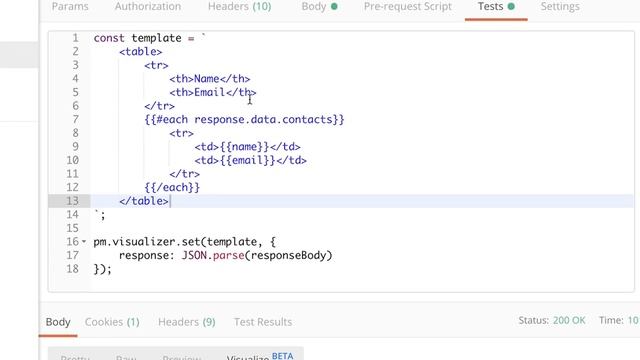Click the '{{/each}}' closing line
Viewport: 640px width, 360px height.
pos(172,187)
